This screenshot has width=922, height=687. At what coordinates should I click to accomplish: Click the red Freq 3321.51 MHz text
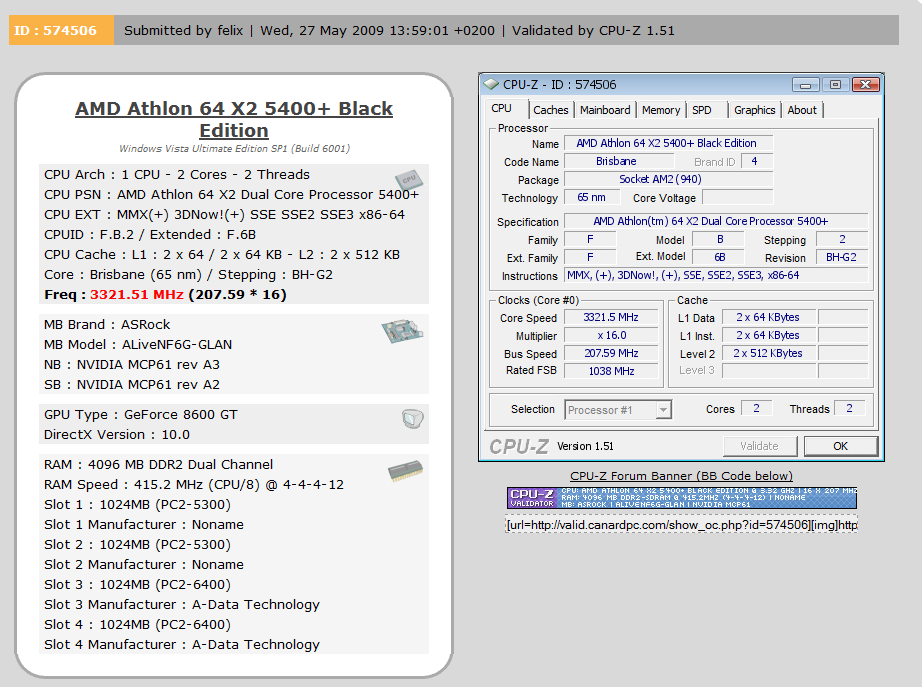(x=137, y=295)
